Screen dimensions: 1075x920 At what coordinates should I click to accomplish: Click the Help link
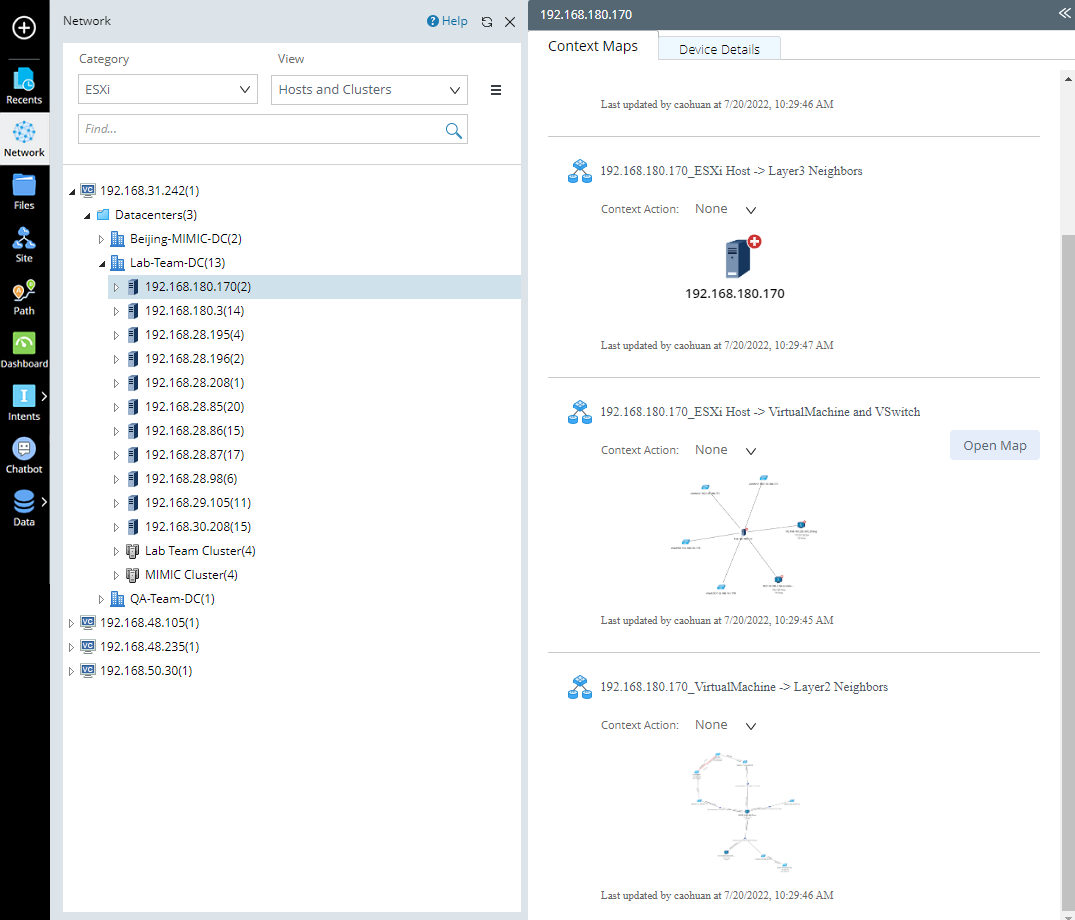click(447, 21)
